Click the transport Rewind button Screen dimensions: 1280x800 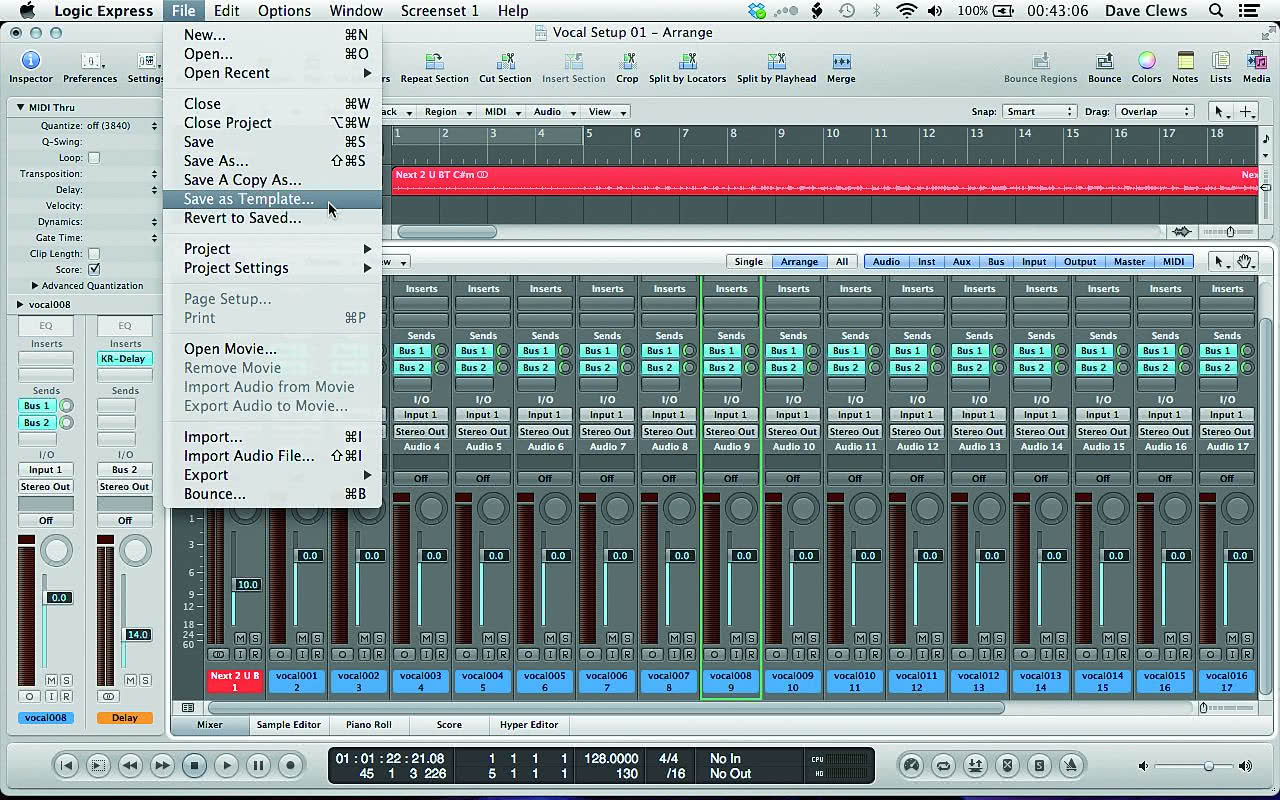click(130, 766)
